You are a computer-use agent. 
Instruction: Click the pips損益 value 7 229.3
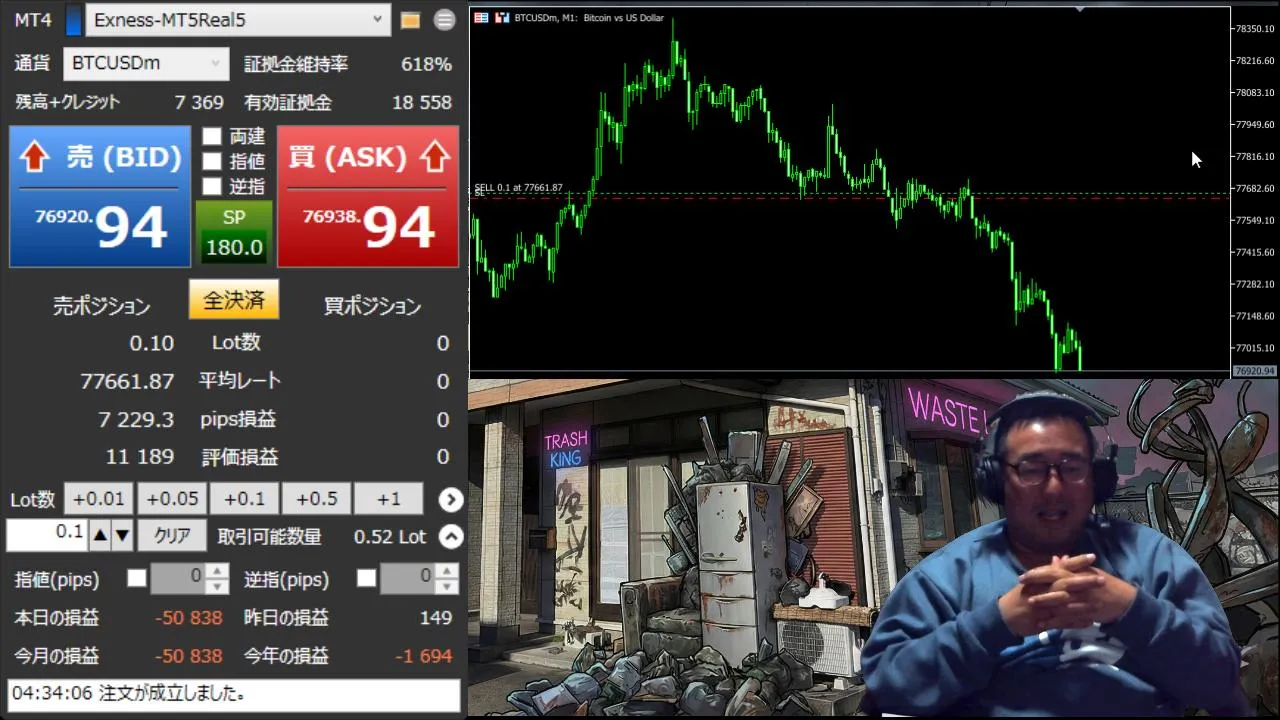pos(136,419)
